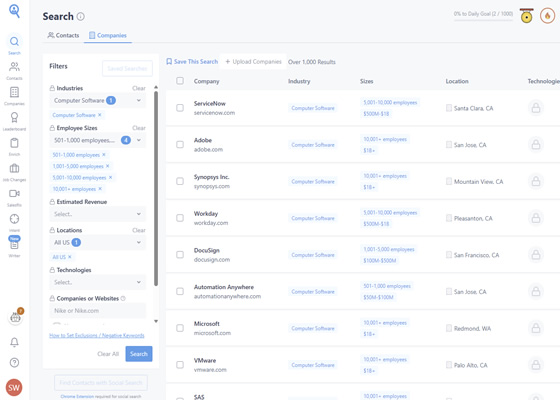Screen dimensions: 560x400
Task: Sort by the Location column header
Action: 457,81
